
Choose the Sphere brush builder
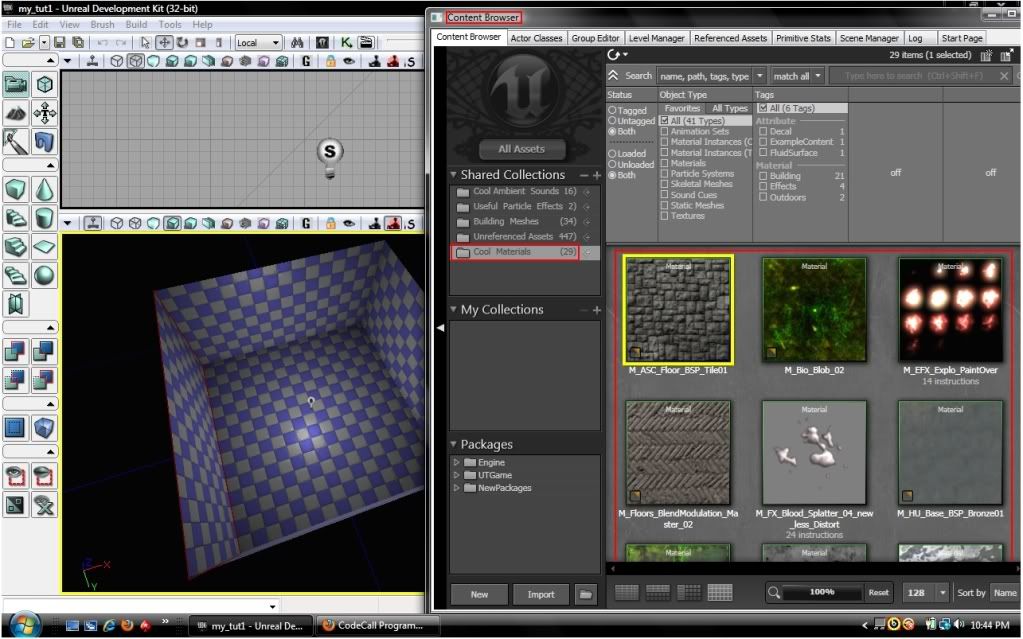[x=44, y=276]
